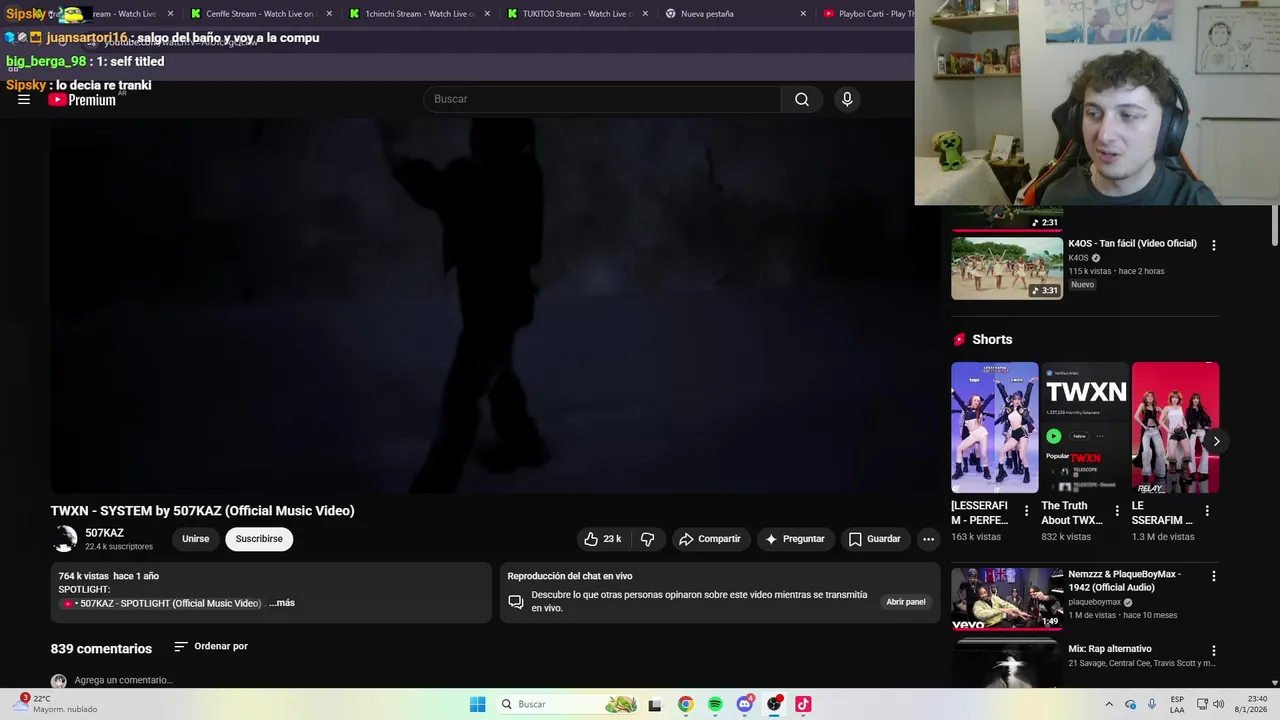Screen dimensions: 1280x720
Task: Open LE SSERAFIM short thumbnail
Action: (1175, 427)
